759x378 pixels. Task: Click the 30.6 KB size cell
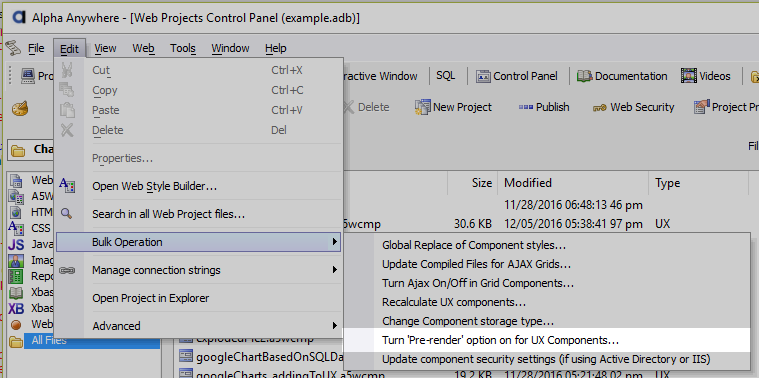(472, 224)
